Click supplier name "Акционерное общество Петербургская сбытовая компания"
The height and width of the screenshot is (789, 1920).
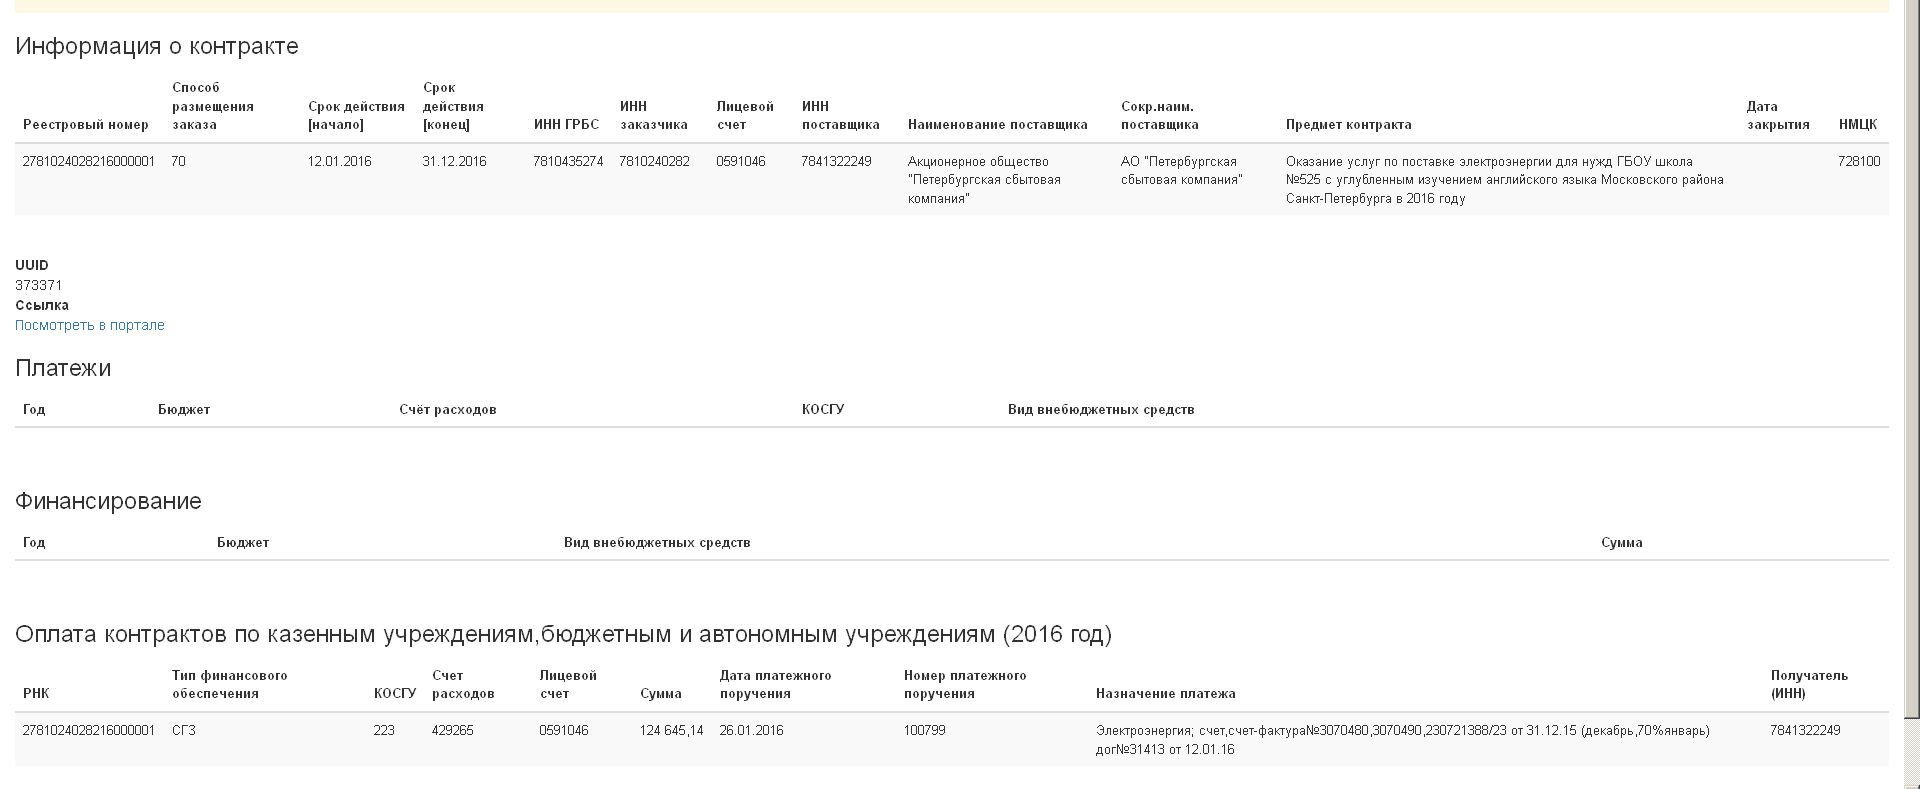coord(984,180)
